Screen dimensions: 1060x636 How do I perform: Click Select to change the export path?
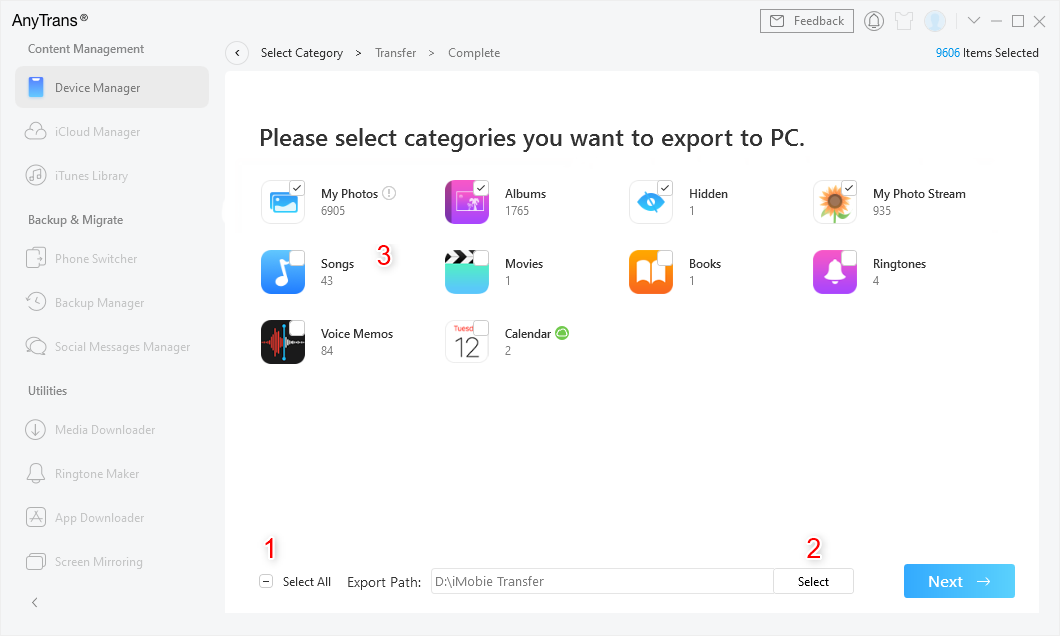(813, 581)
